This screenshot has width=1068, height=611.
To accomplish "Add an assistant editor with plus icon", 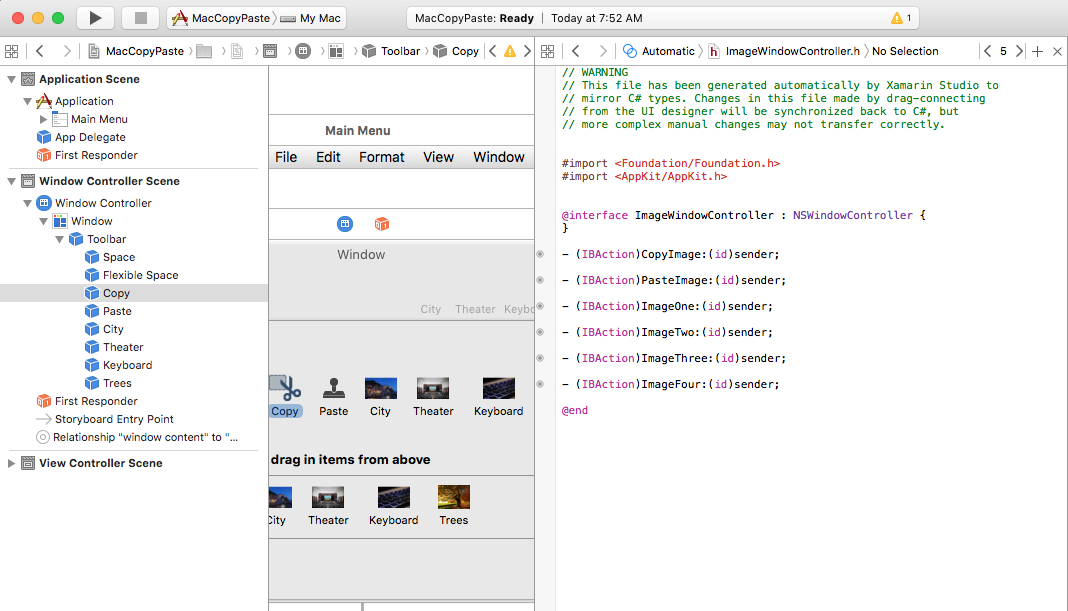I will [x=1037, y=51].
